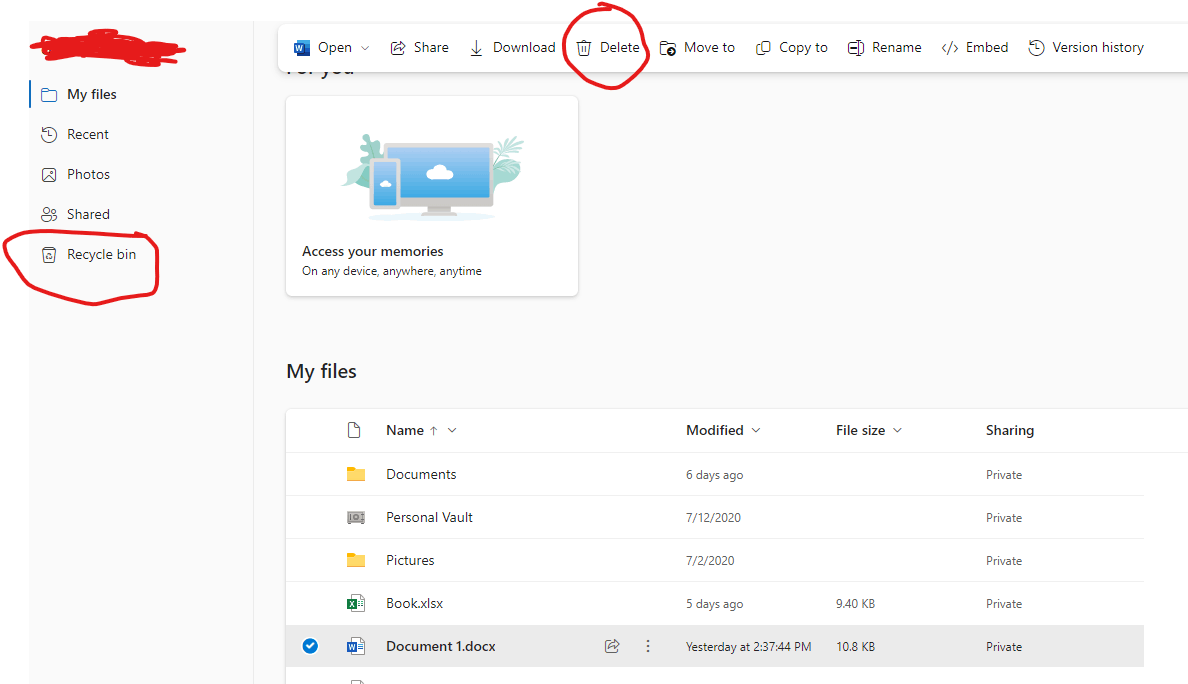This screenshot has height=684, width=1188.
Task: Click the Download arrow icon
Action: pyautogui.click(x=476, y=48)
